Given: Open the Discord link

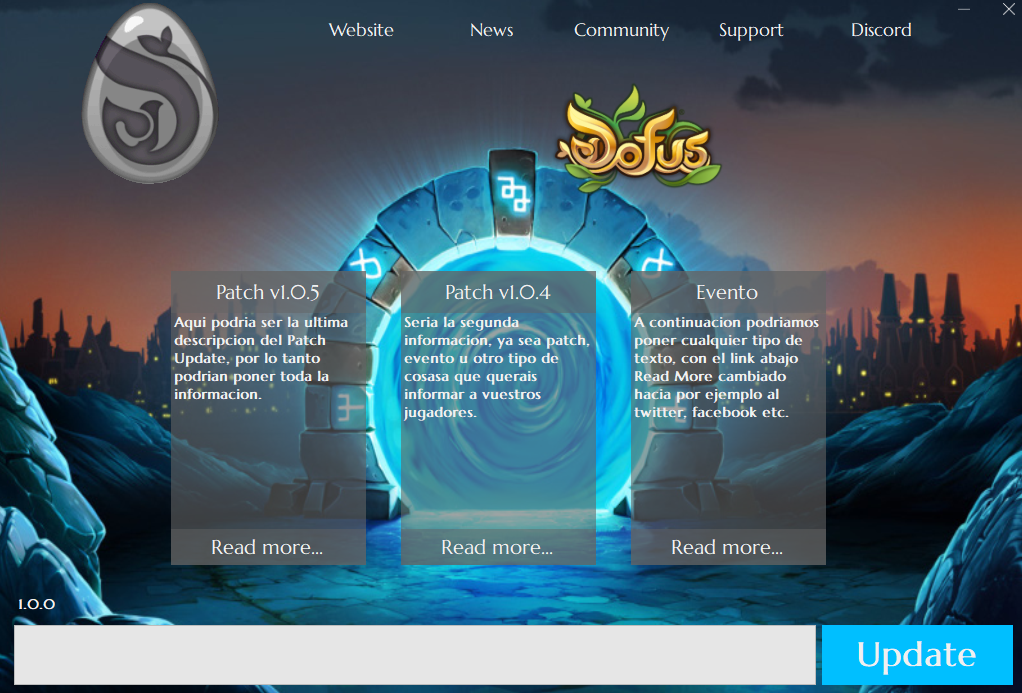Looking at the screenshot, I should pos(881,30).
